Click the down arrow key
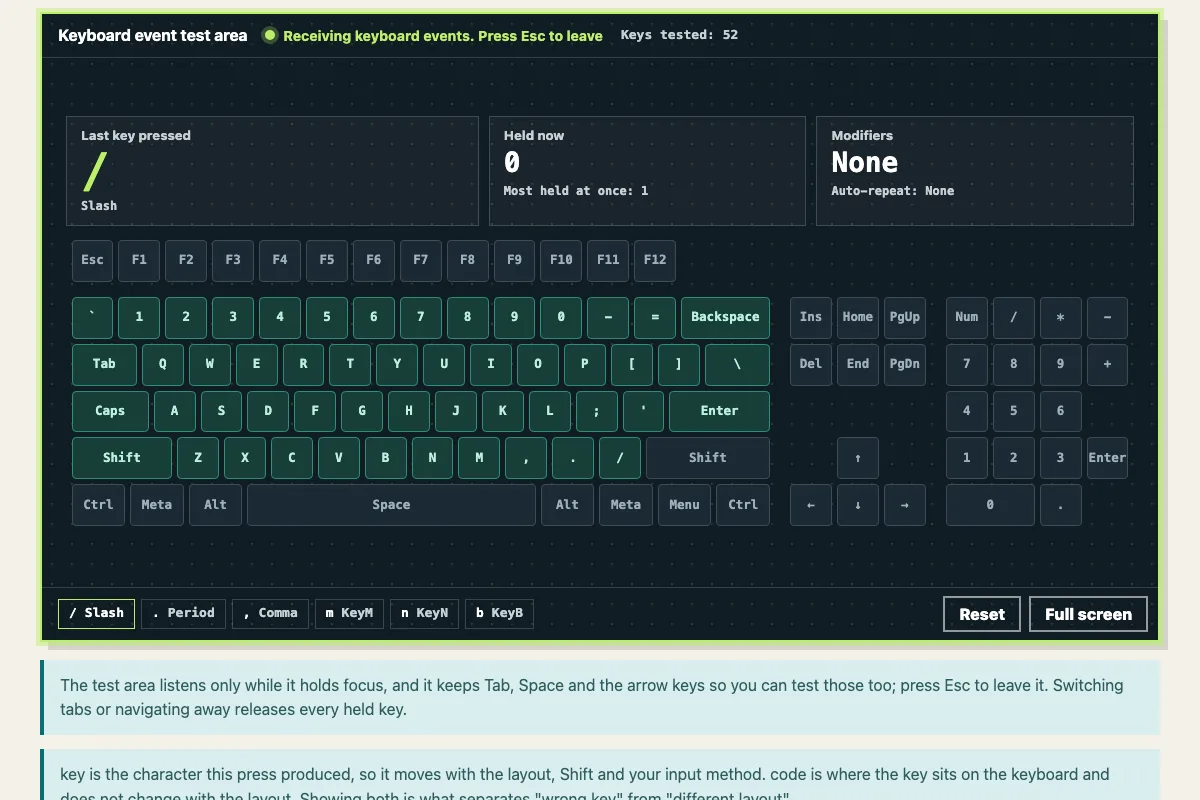Viewport: 1200px width, 800px height. tap(858, 505)
